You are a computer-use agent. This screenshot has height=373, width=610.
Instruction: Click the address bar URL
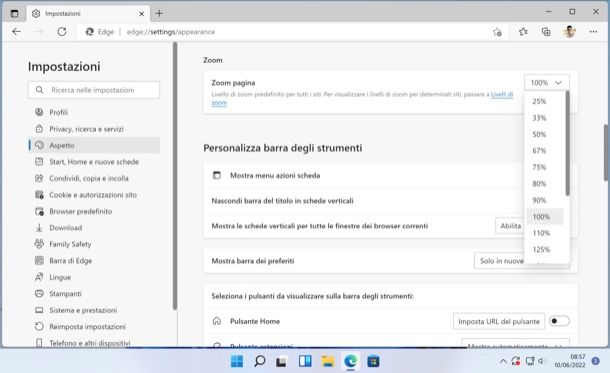tap(171, 32)
